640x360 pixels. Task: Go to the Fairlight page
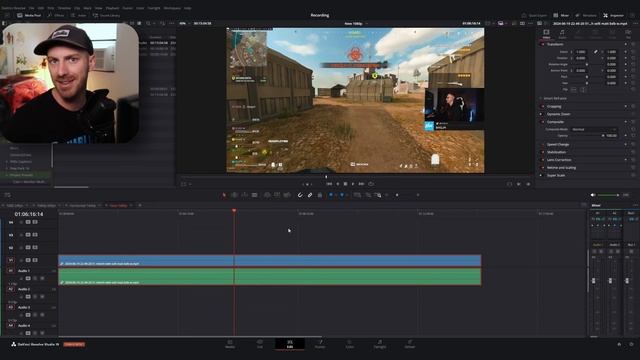(x=380, y=344)
